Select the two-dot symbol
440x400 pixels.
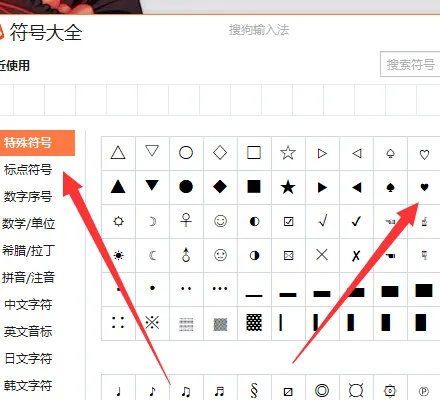pyautogui.click(x=186, y=289)
